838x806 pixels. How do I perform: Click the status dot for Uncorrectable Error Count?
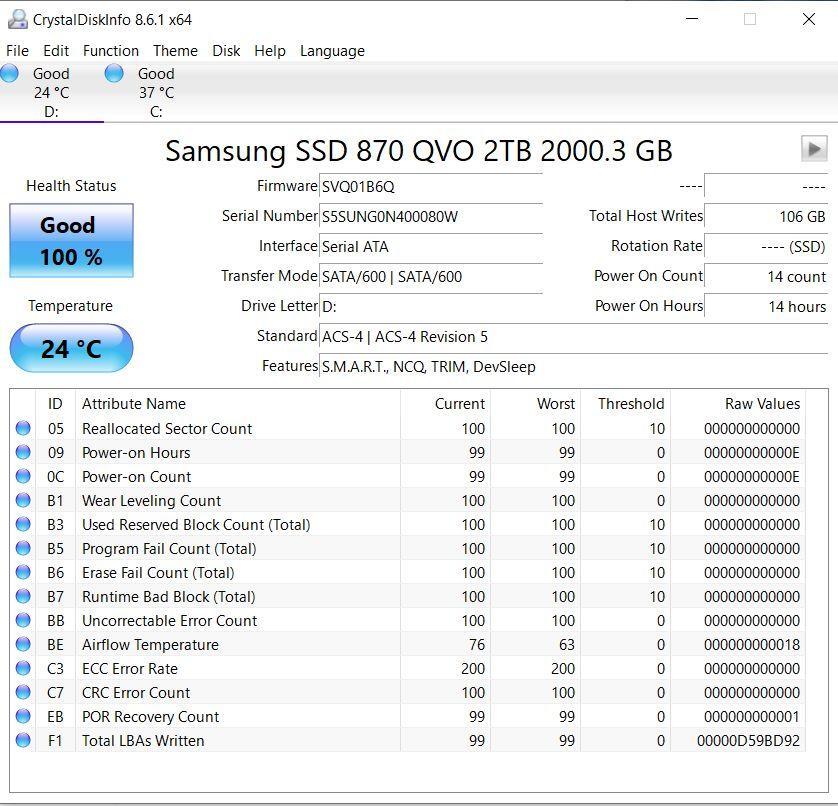click(x=23, y=620)
